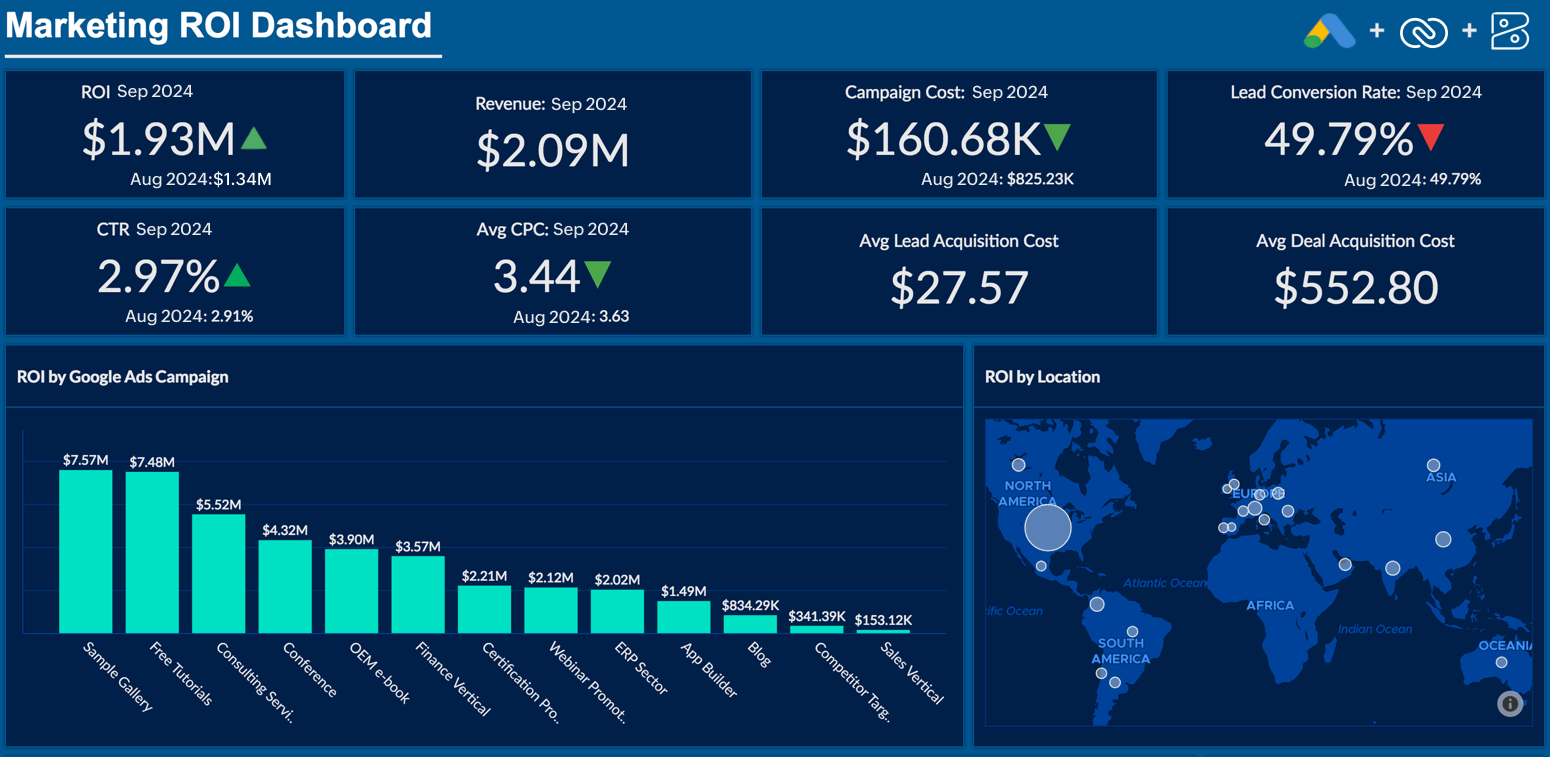The image size is (1550, 757).
Task: Click the Avg CPC value 3.44
Action: [537, 276]
